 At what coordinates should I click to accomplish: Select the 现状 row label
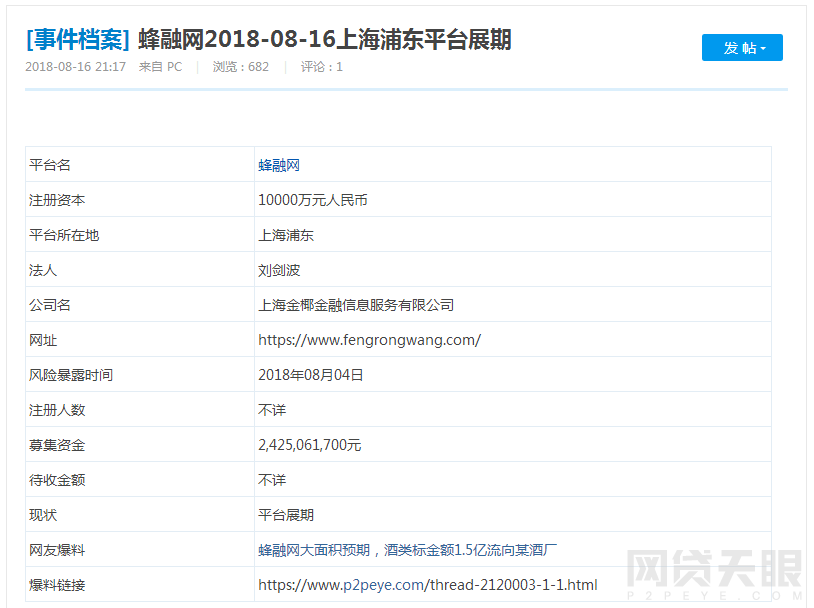pos(43,515)
